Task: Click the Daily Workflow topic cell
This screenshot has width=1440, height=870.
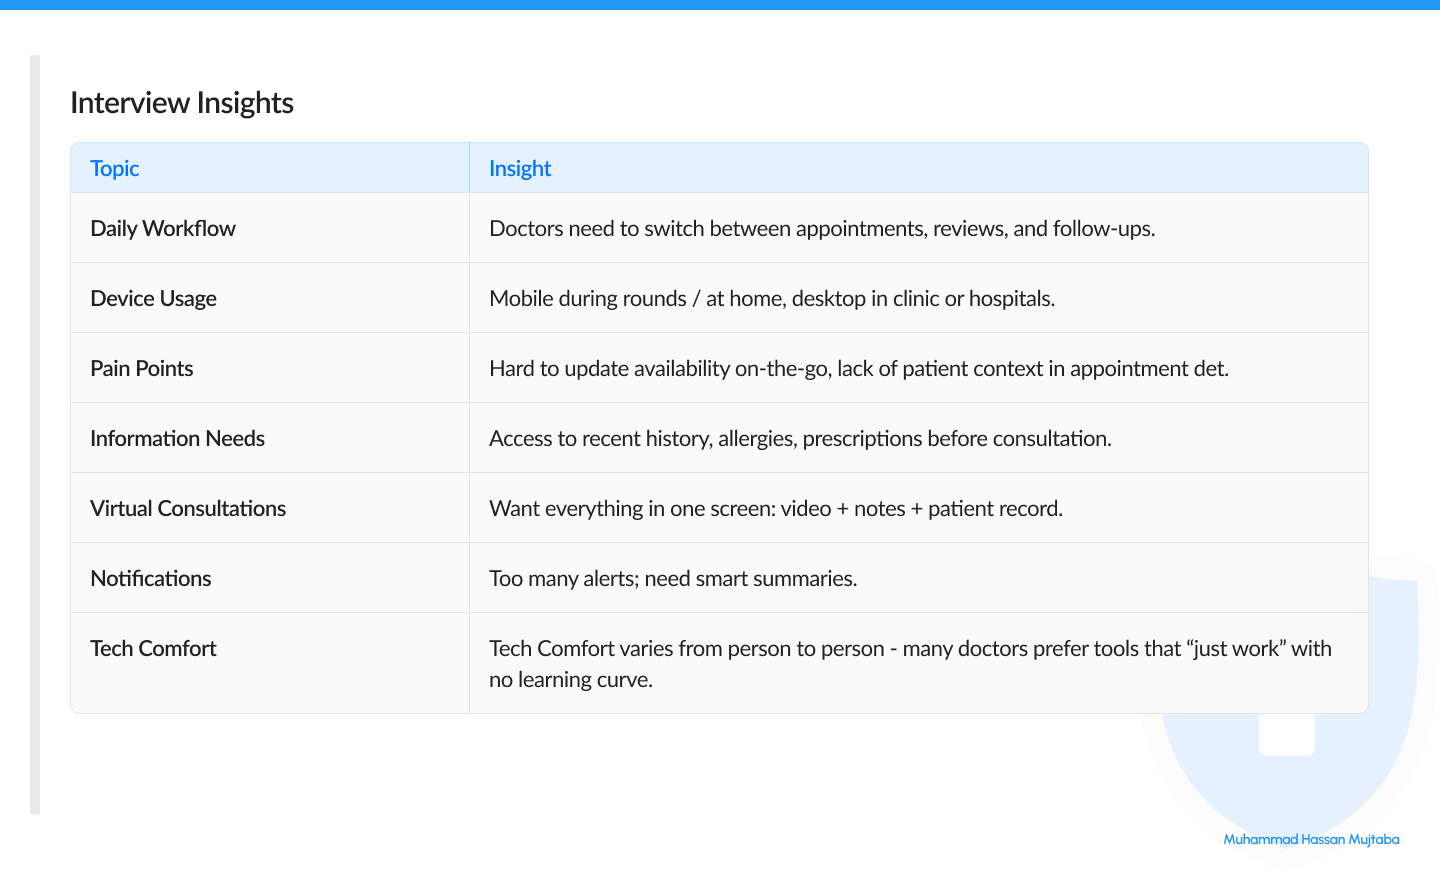Action: [163, 228]
